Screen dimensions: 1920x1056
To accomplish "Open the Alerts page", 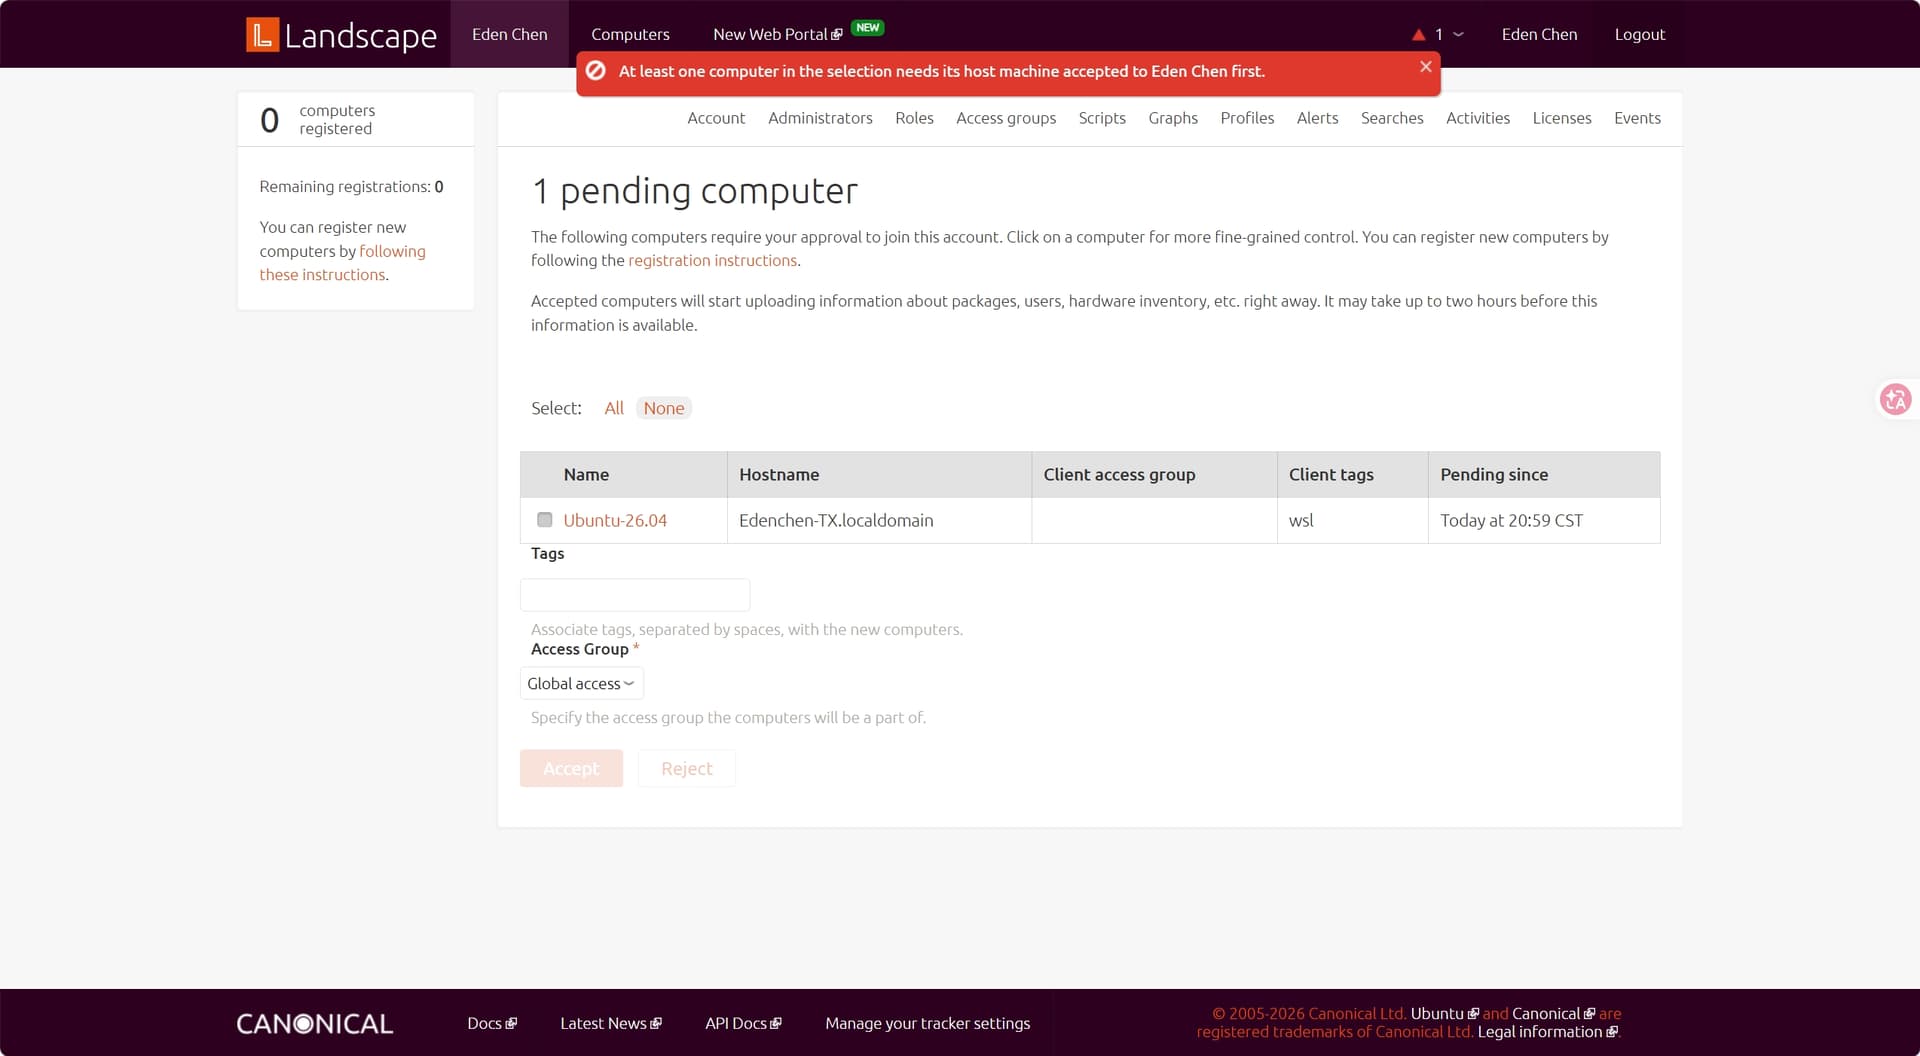I will click(x=1317, y=118).
